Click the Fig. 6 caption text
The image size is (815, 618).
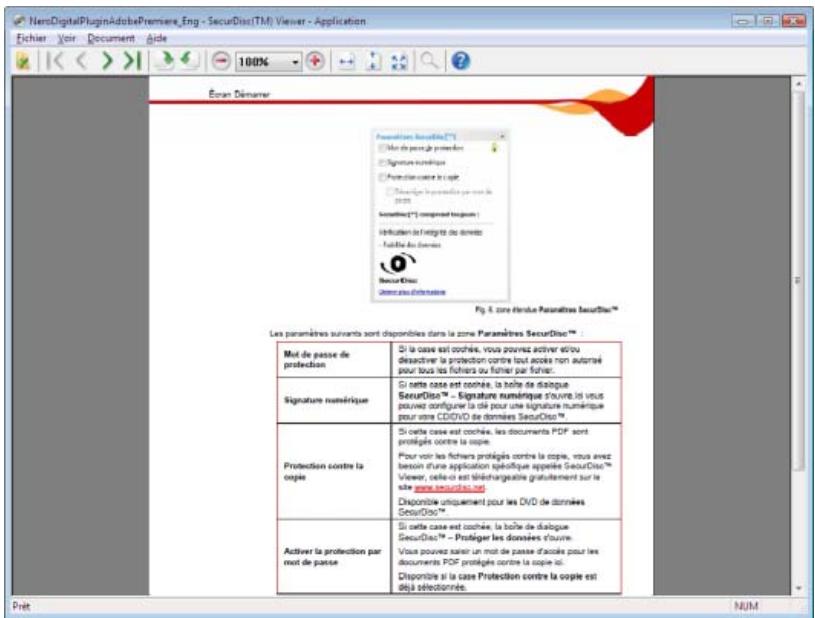tap(546, 310)
